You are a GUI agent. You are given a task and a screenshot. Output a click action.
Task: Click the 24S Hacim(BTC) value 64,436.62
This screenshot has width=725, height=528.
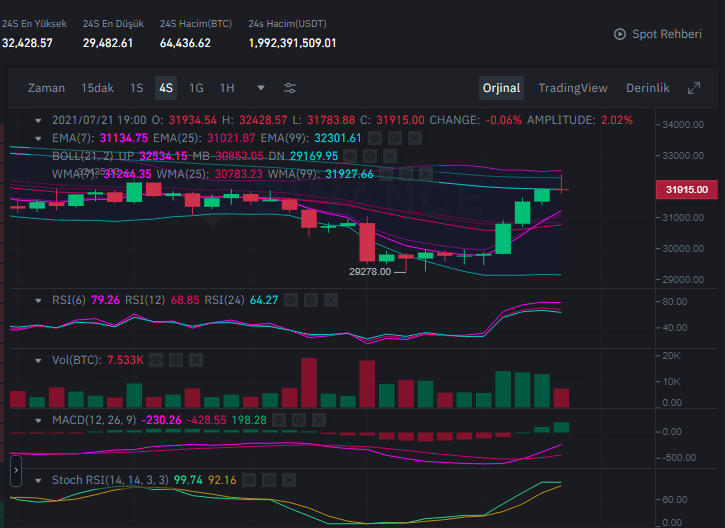(x=185, y=43)
